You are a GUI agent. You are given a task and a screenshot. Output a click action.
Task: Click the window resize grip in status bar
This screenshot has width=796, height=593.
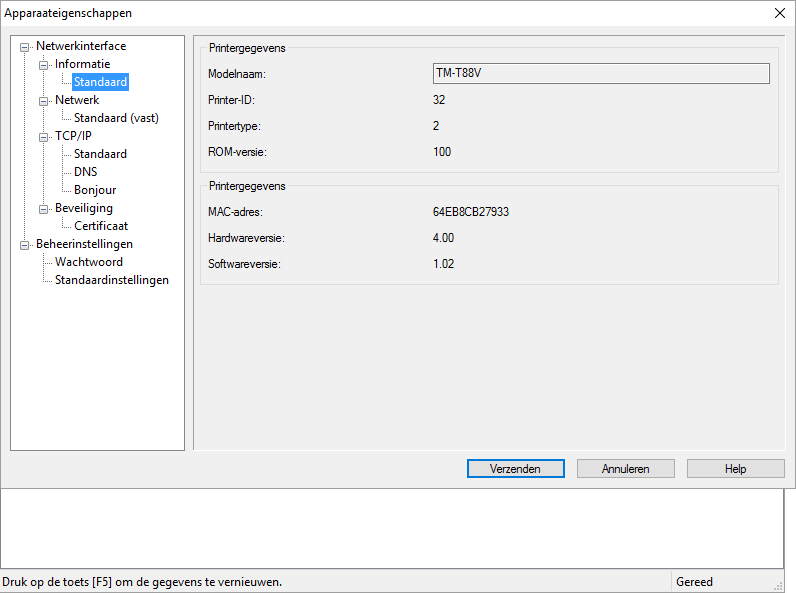point(778,586)
